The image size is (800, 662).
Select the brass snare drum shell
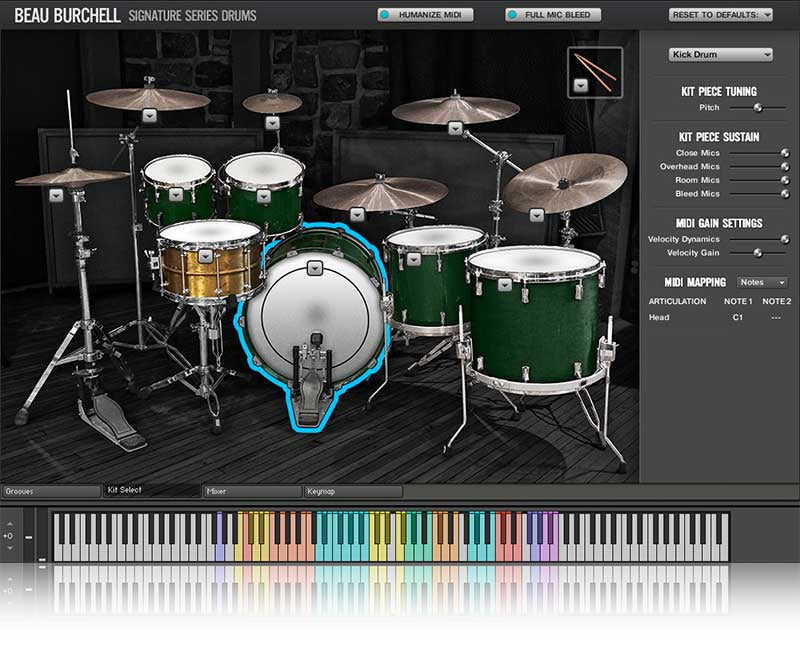pyautogui.click(x=210, y=273)
